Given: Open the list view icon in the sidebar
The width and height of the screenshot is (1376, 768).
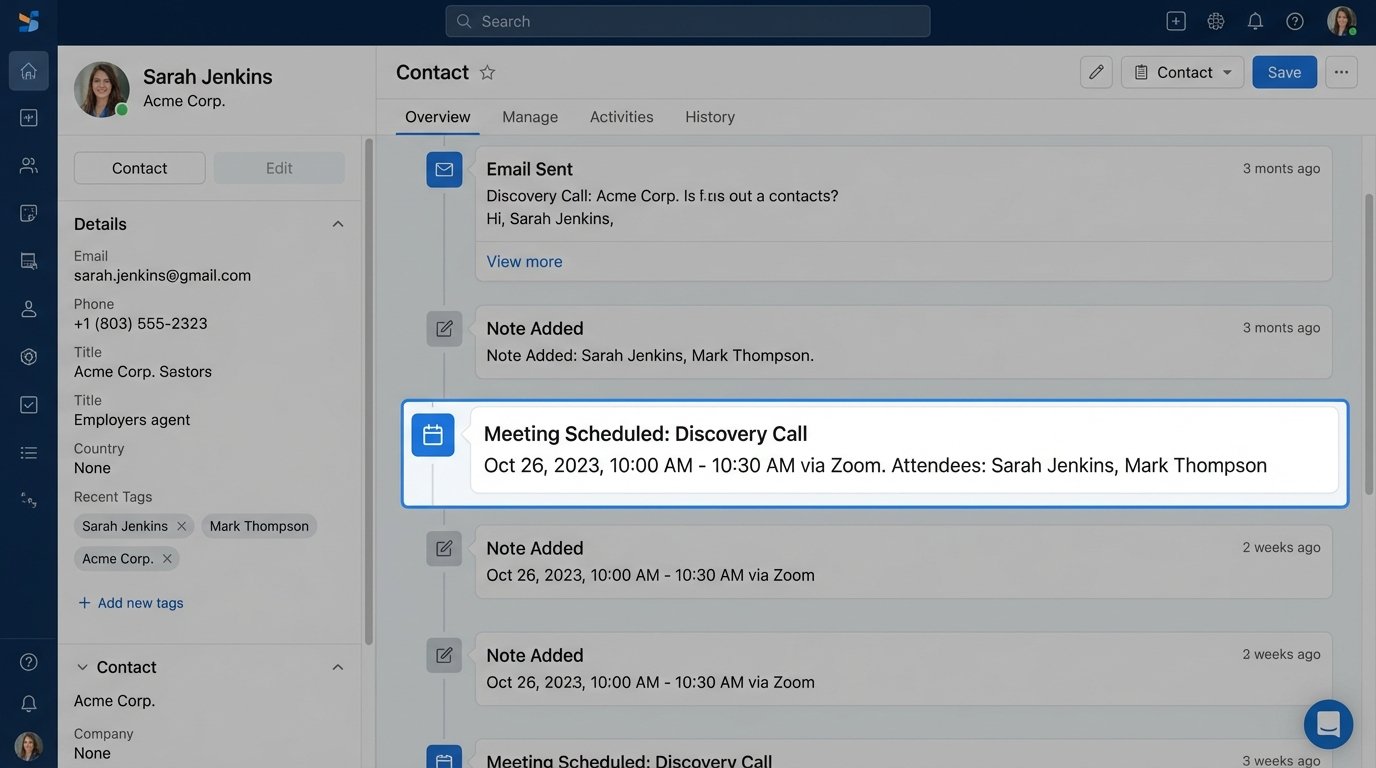Looking at the screenshot, I should pos(28,452).
